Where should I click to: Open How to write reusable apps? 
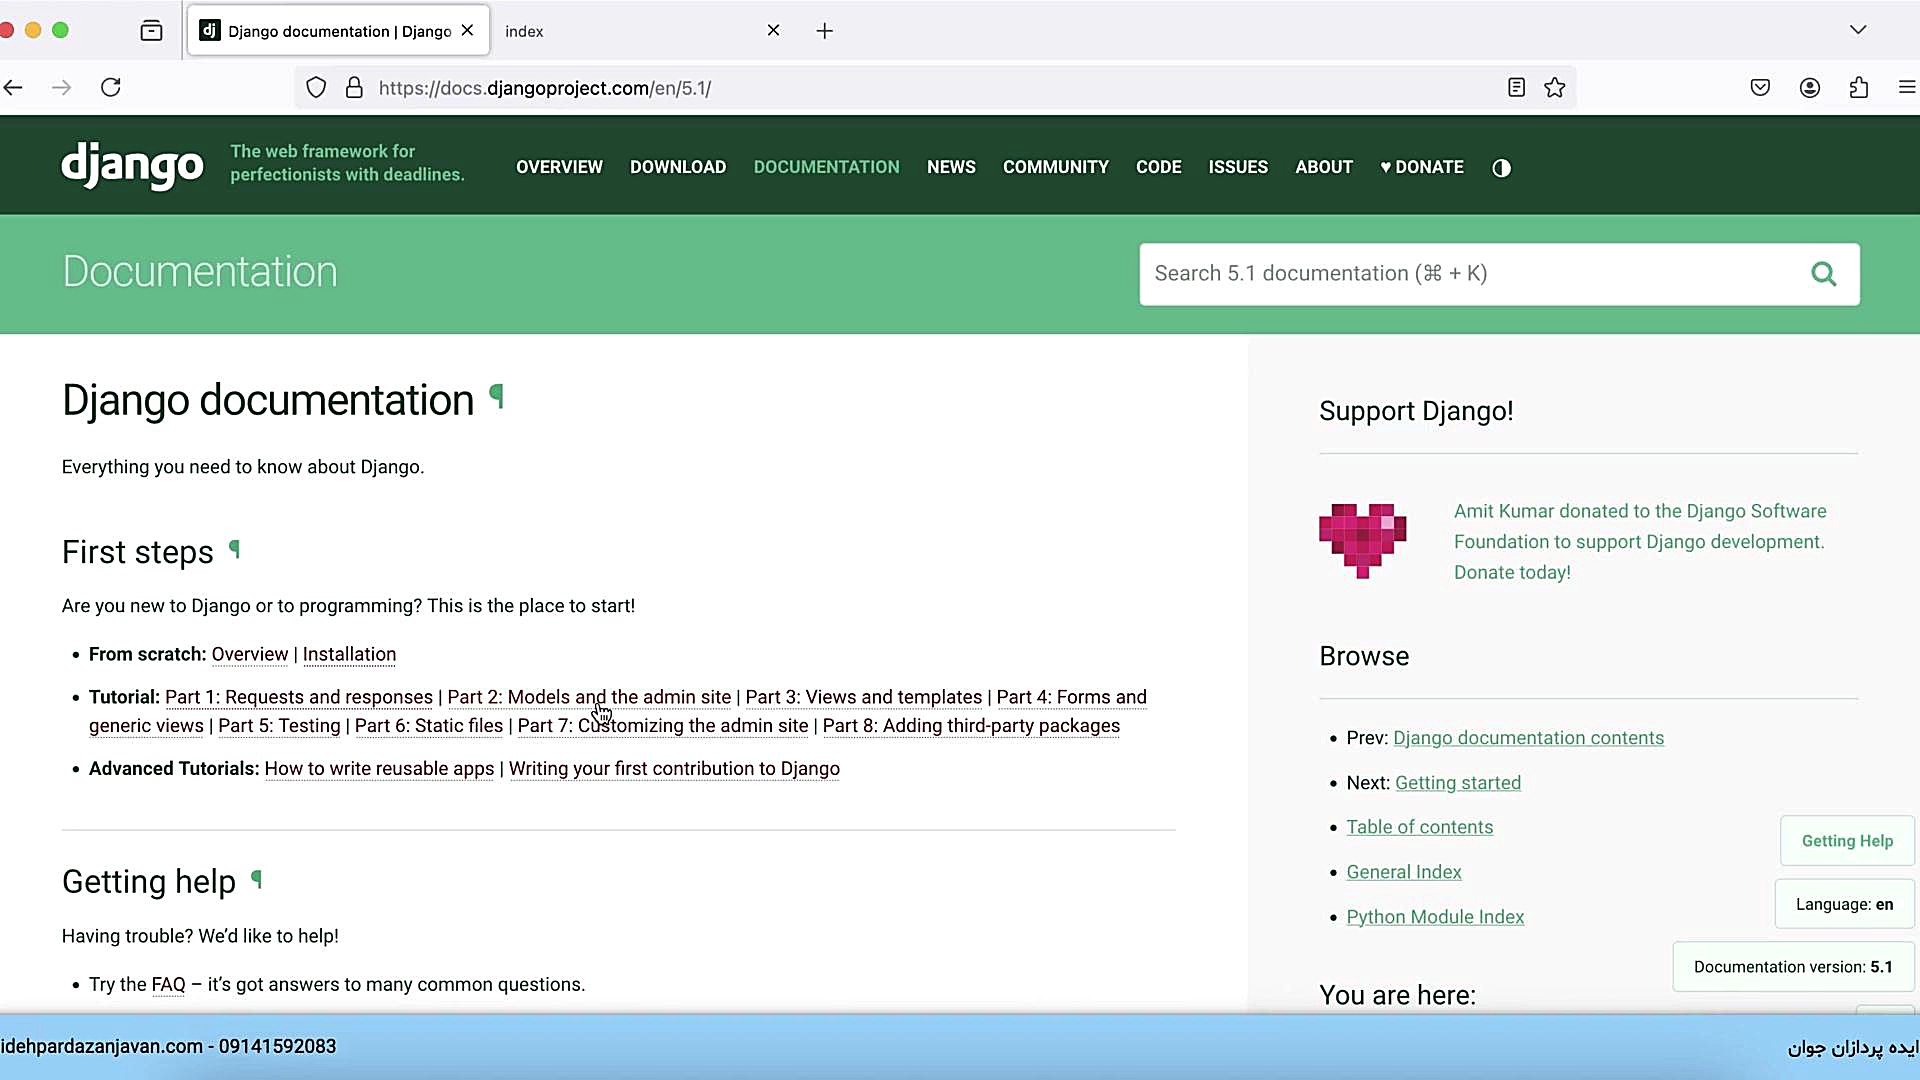point(379,769)
